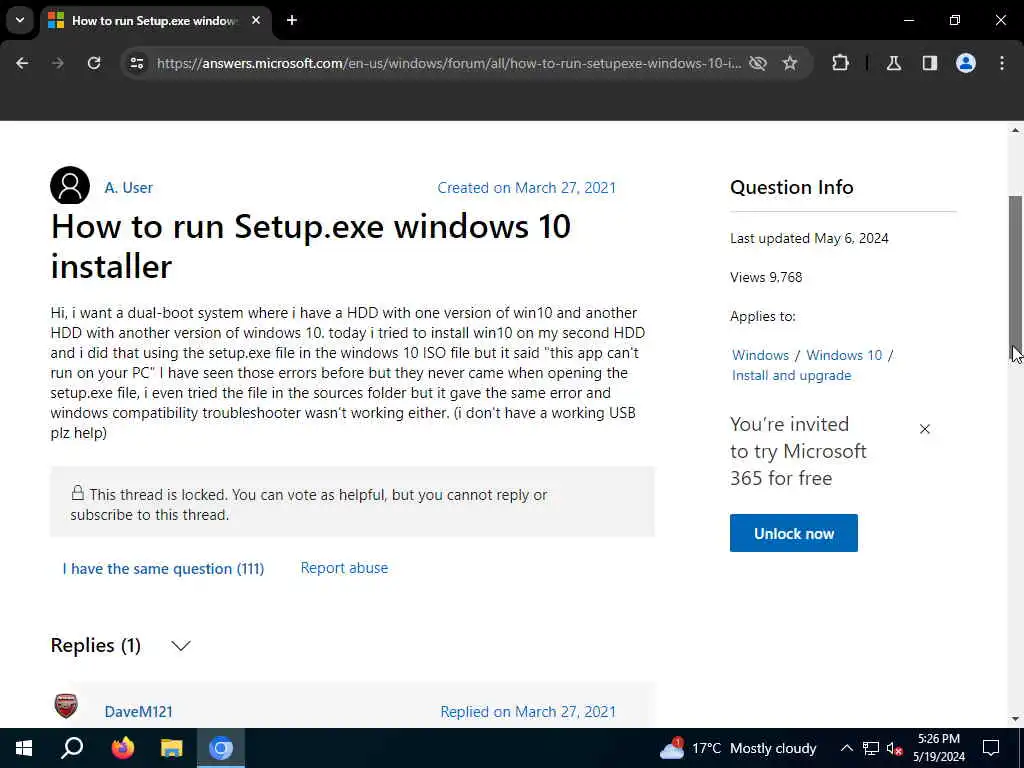Screen dimensions: 1024x768
Task: Open DaveM121 avatar image
Action: (66, 706)
